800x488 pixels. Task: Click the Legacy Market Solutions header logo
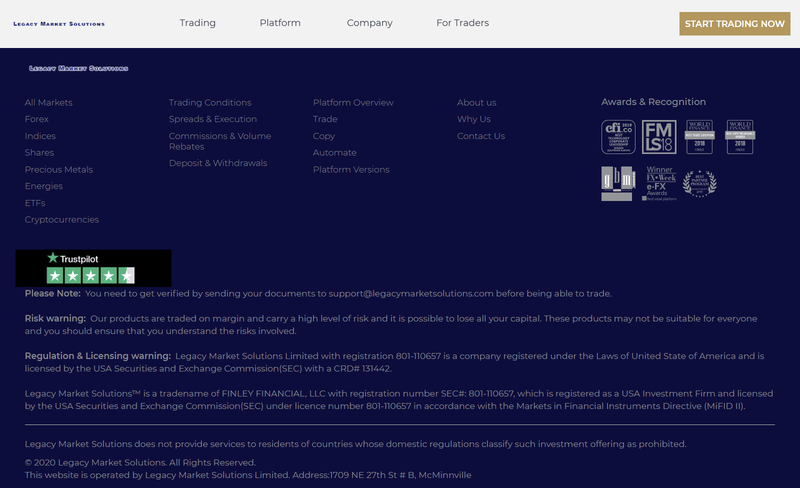[x=59, y=24]
